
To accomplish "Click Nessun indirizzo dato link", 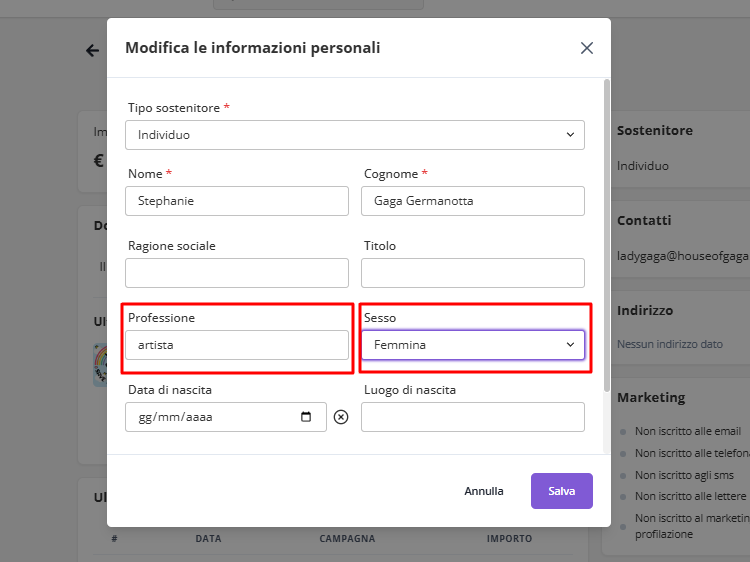I will (669, 344).
